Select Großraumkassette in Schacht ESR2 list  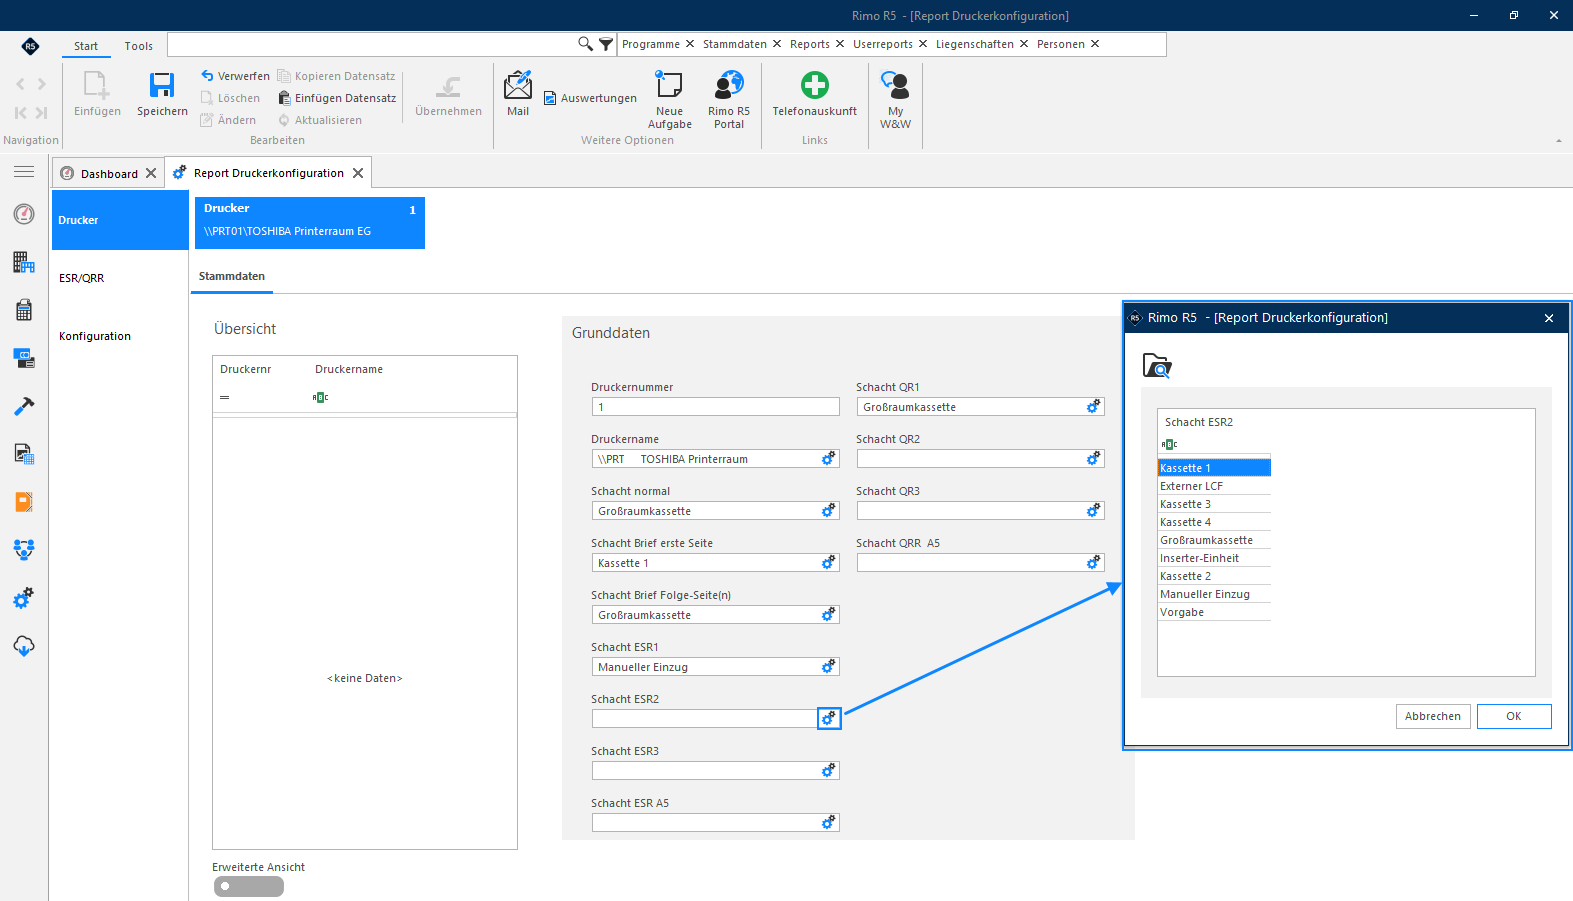tap(1214, 540)
